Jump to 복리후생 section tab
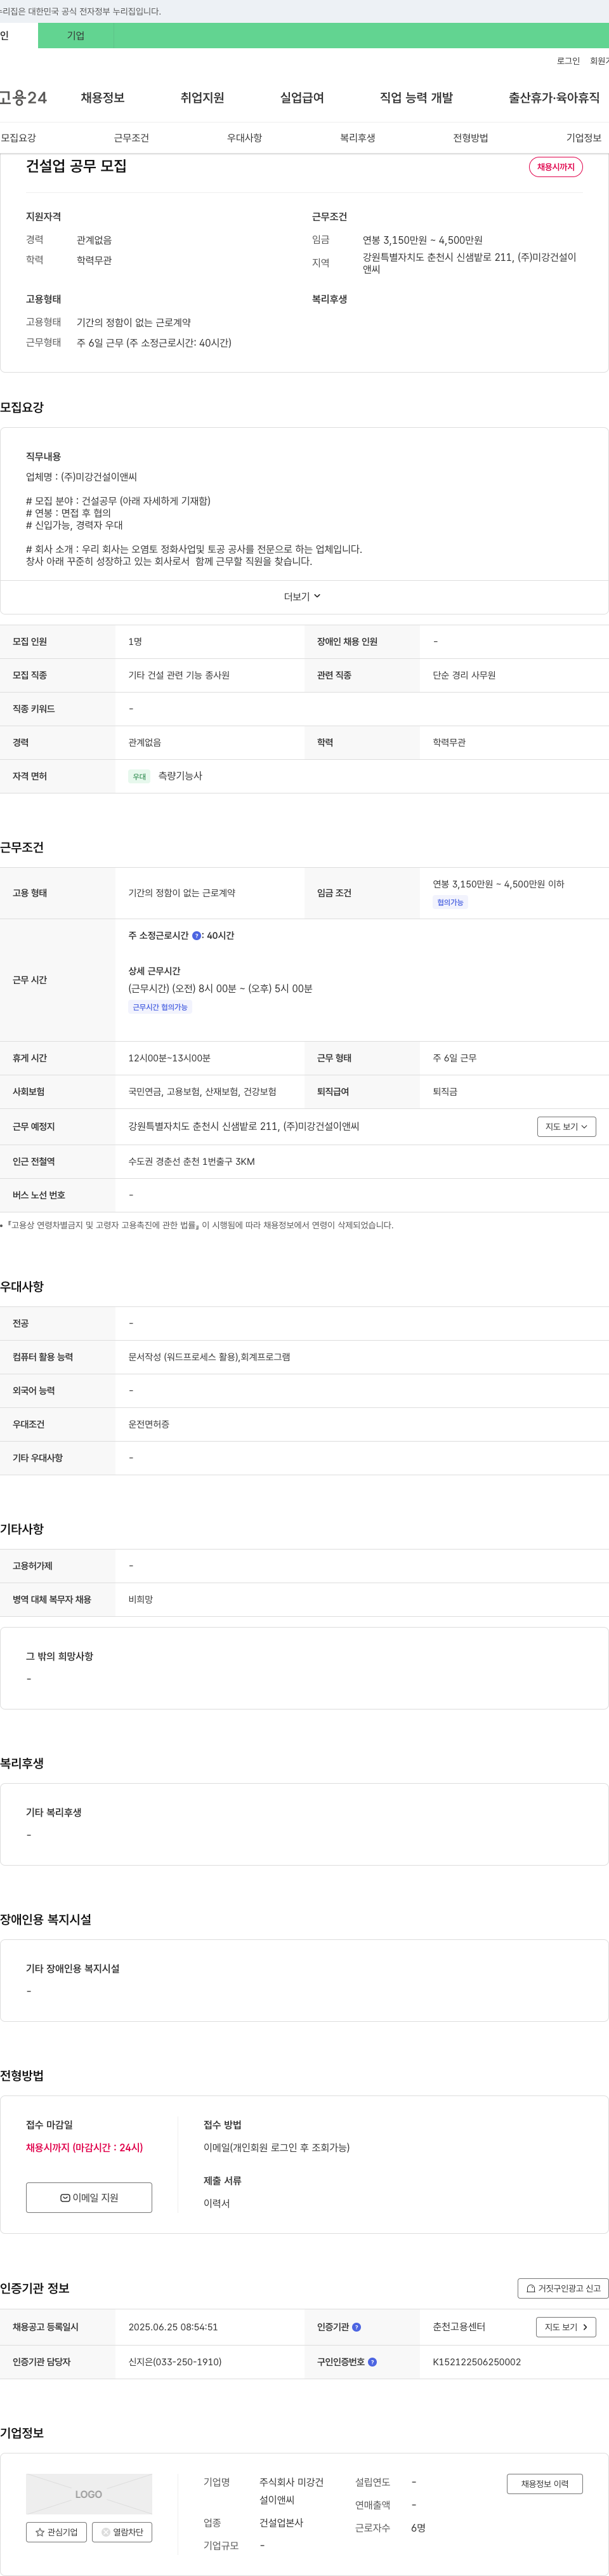The height and width of the screenshot is (2576, 609). coord(357,138)
